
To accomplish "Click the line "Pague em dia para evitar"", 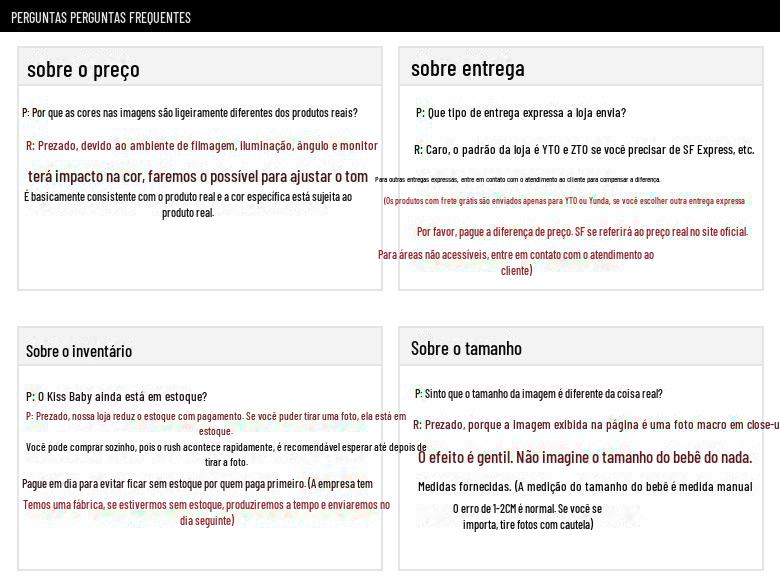I will point(197,484).
